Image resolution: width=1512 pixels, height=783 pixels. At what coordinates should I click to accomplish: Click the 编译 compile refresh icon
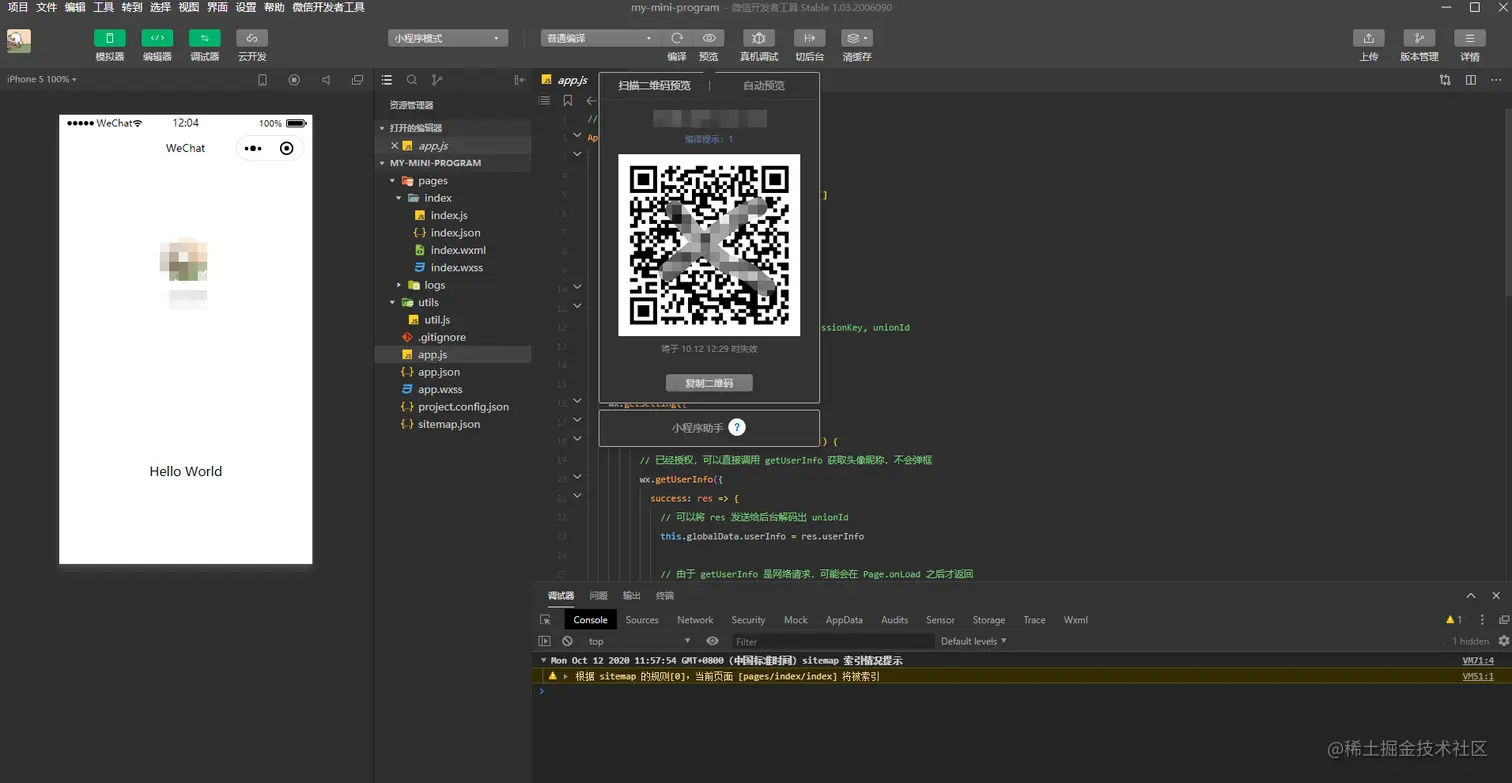(x=677, y=38)
